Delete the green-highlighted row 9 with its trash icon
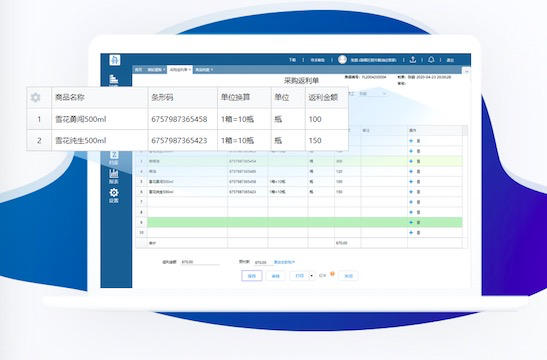The width and height of the screenshot is (547, 360). click(418, 222)
